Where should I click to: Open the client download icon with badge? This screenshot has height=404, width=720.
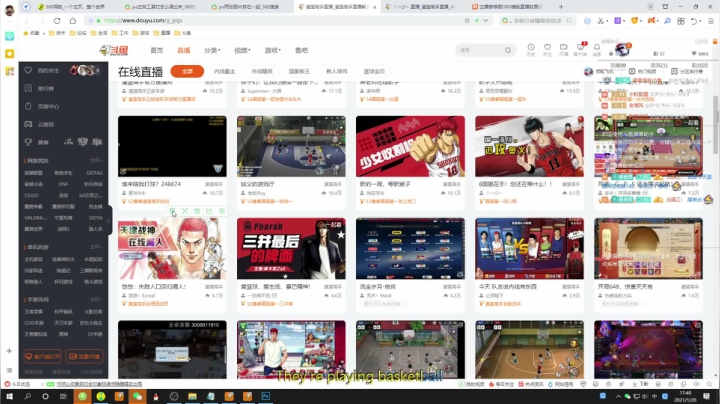pos(580,50)
